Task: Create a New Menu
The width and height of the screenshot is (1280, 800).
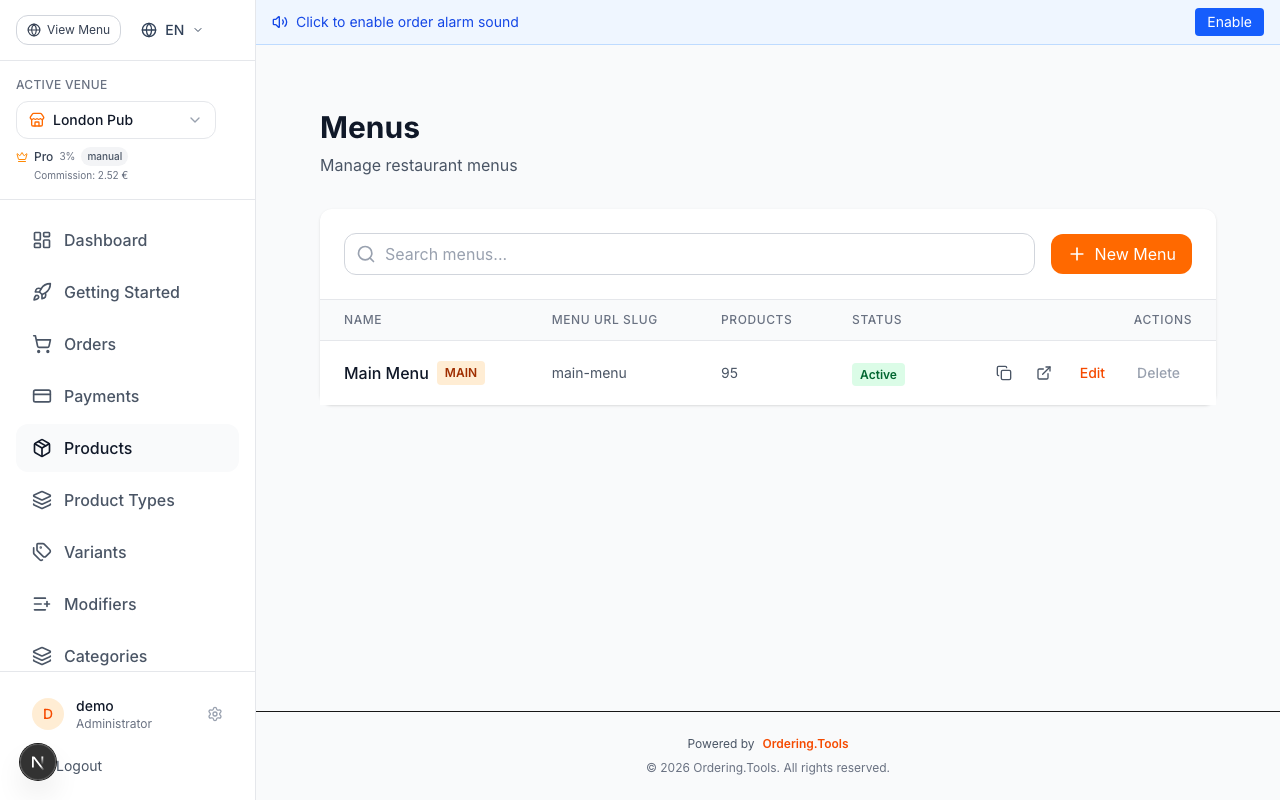Action: (1121, 254)
